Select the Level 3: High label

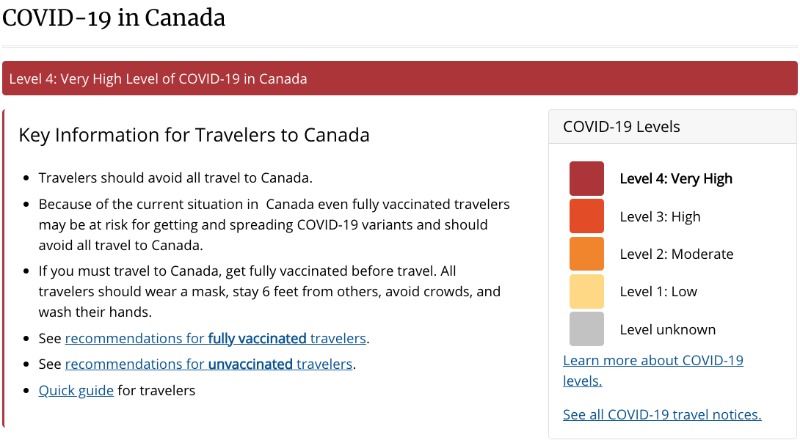coord(660,216)
